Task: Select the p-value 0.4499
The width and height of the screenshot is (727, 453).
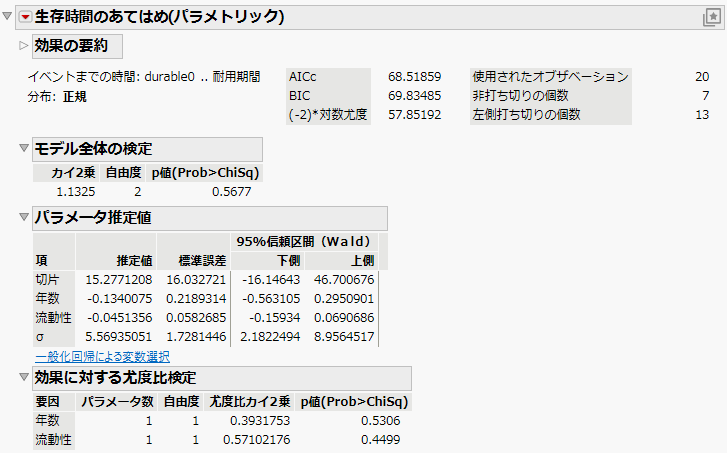Action: click(x=380, y=440)
